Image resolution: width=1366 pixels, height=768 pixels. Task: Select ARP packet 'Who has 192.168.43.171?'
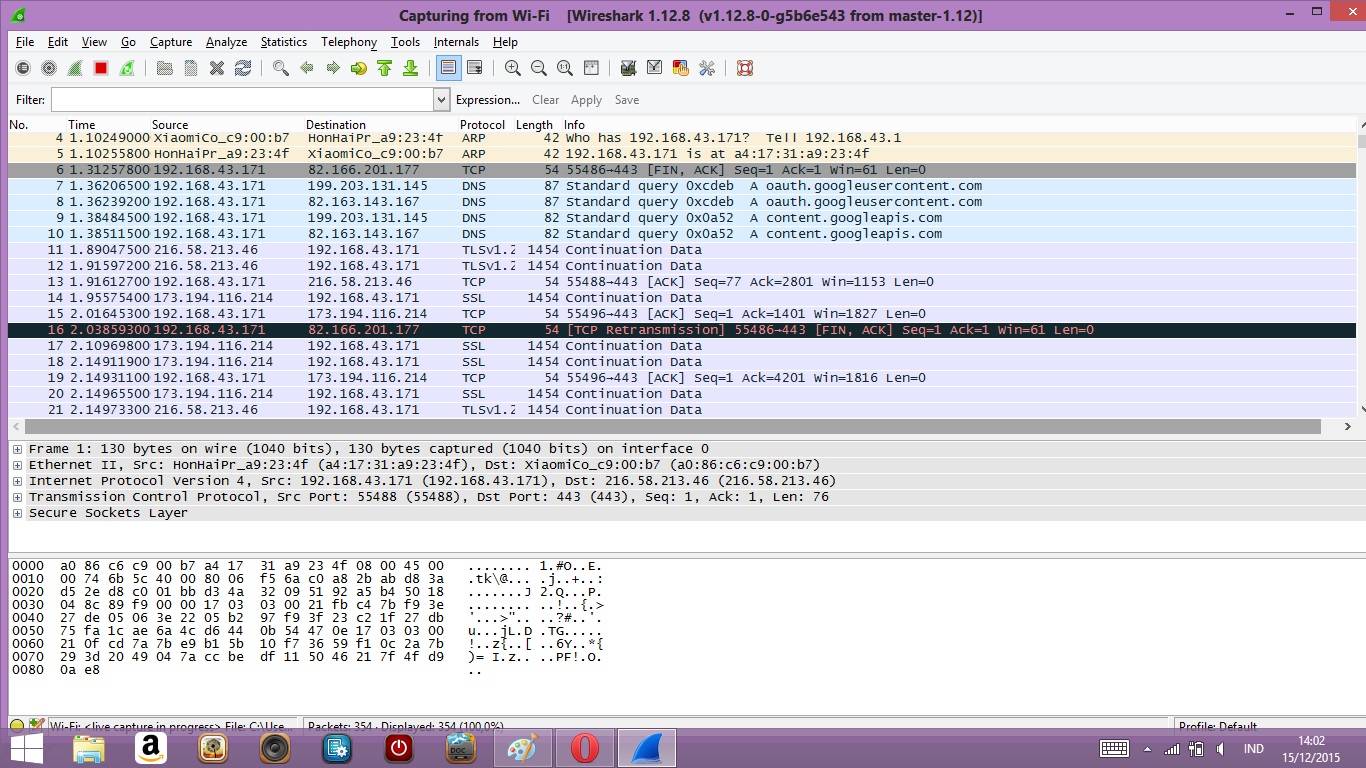pyautogui.click(x=682, y=138)
